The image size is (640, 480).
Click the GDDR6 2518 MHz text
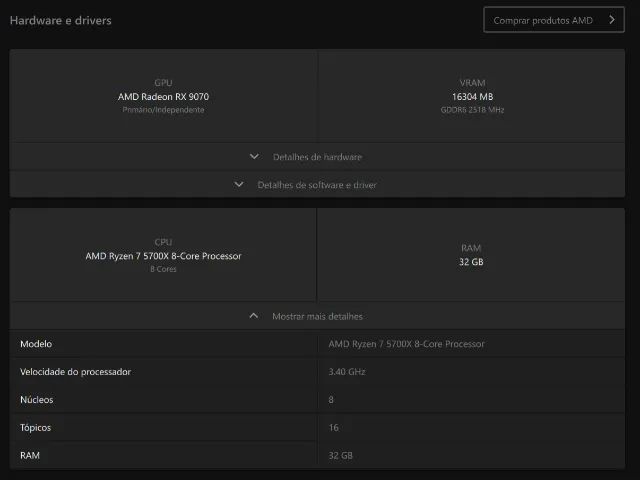point(472,110)
